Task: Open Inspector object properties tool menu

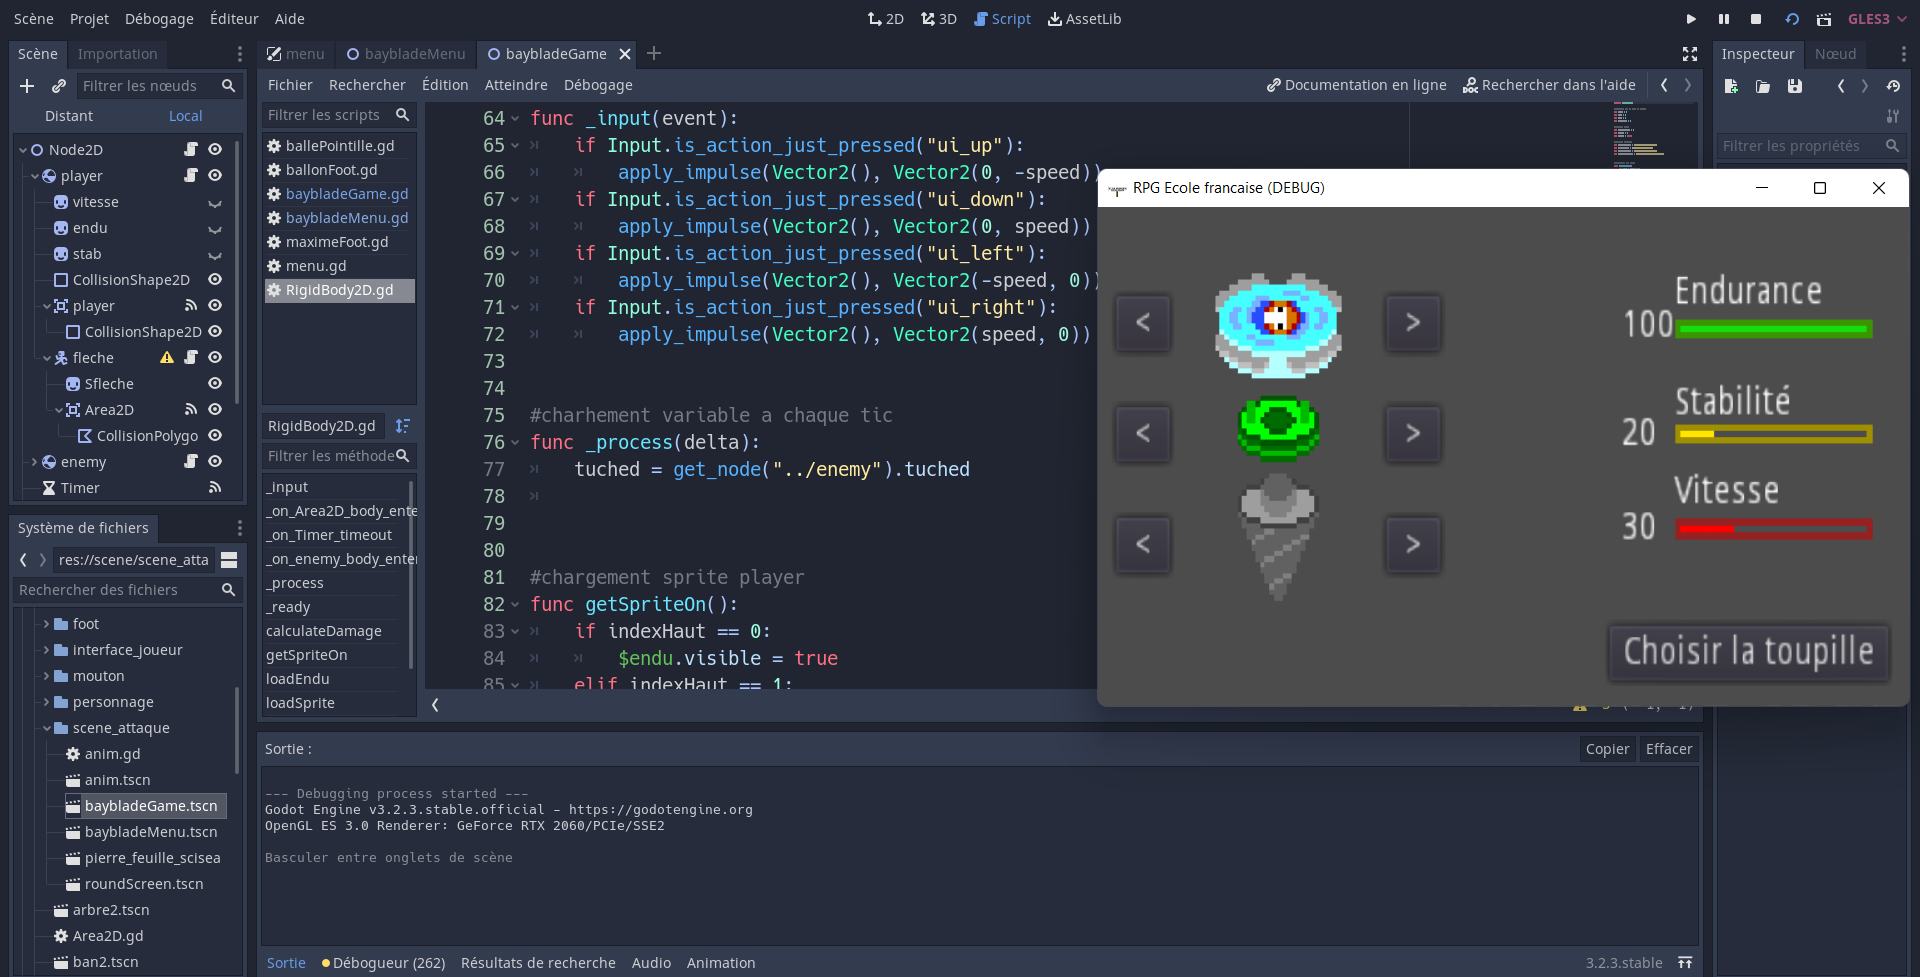Action: click(x=1893, y=116)
